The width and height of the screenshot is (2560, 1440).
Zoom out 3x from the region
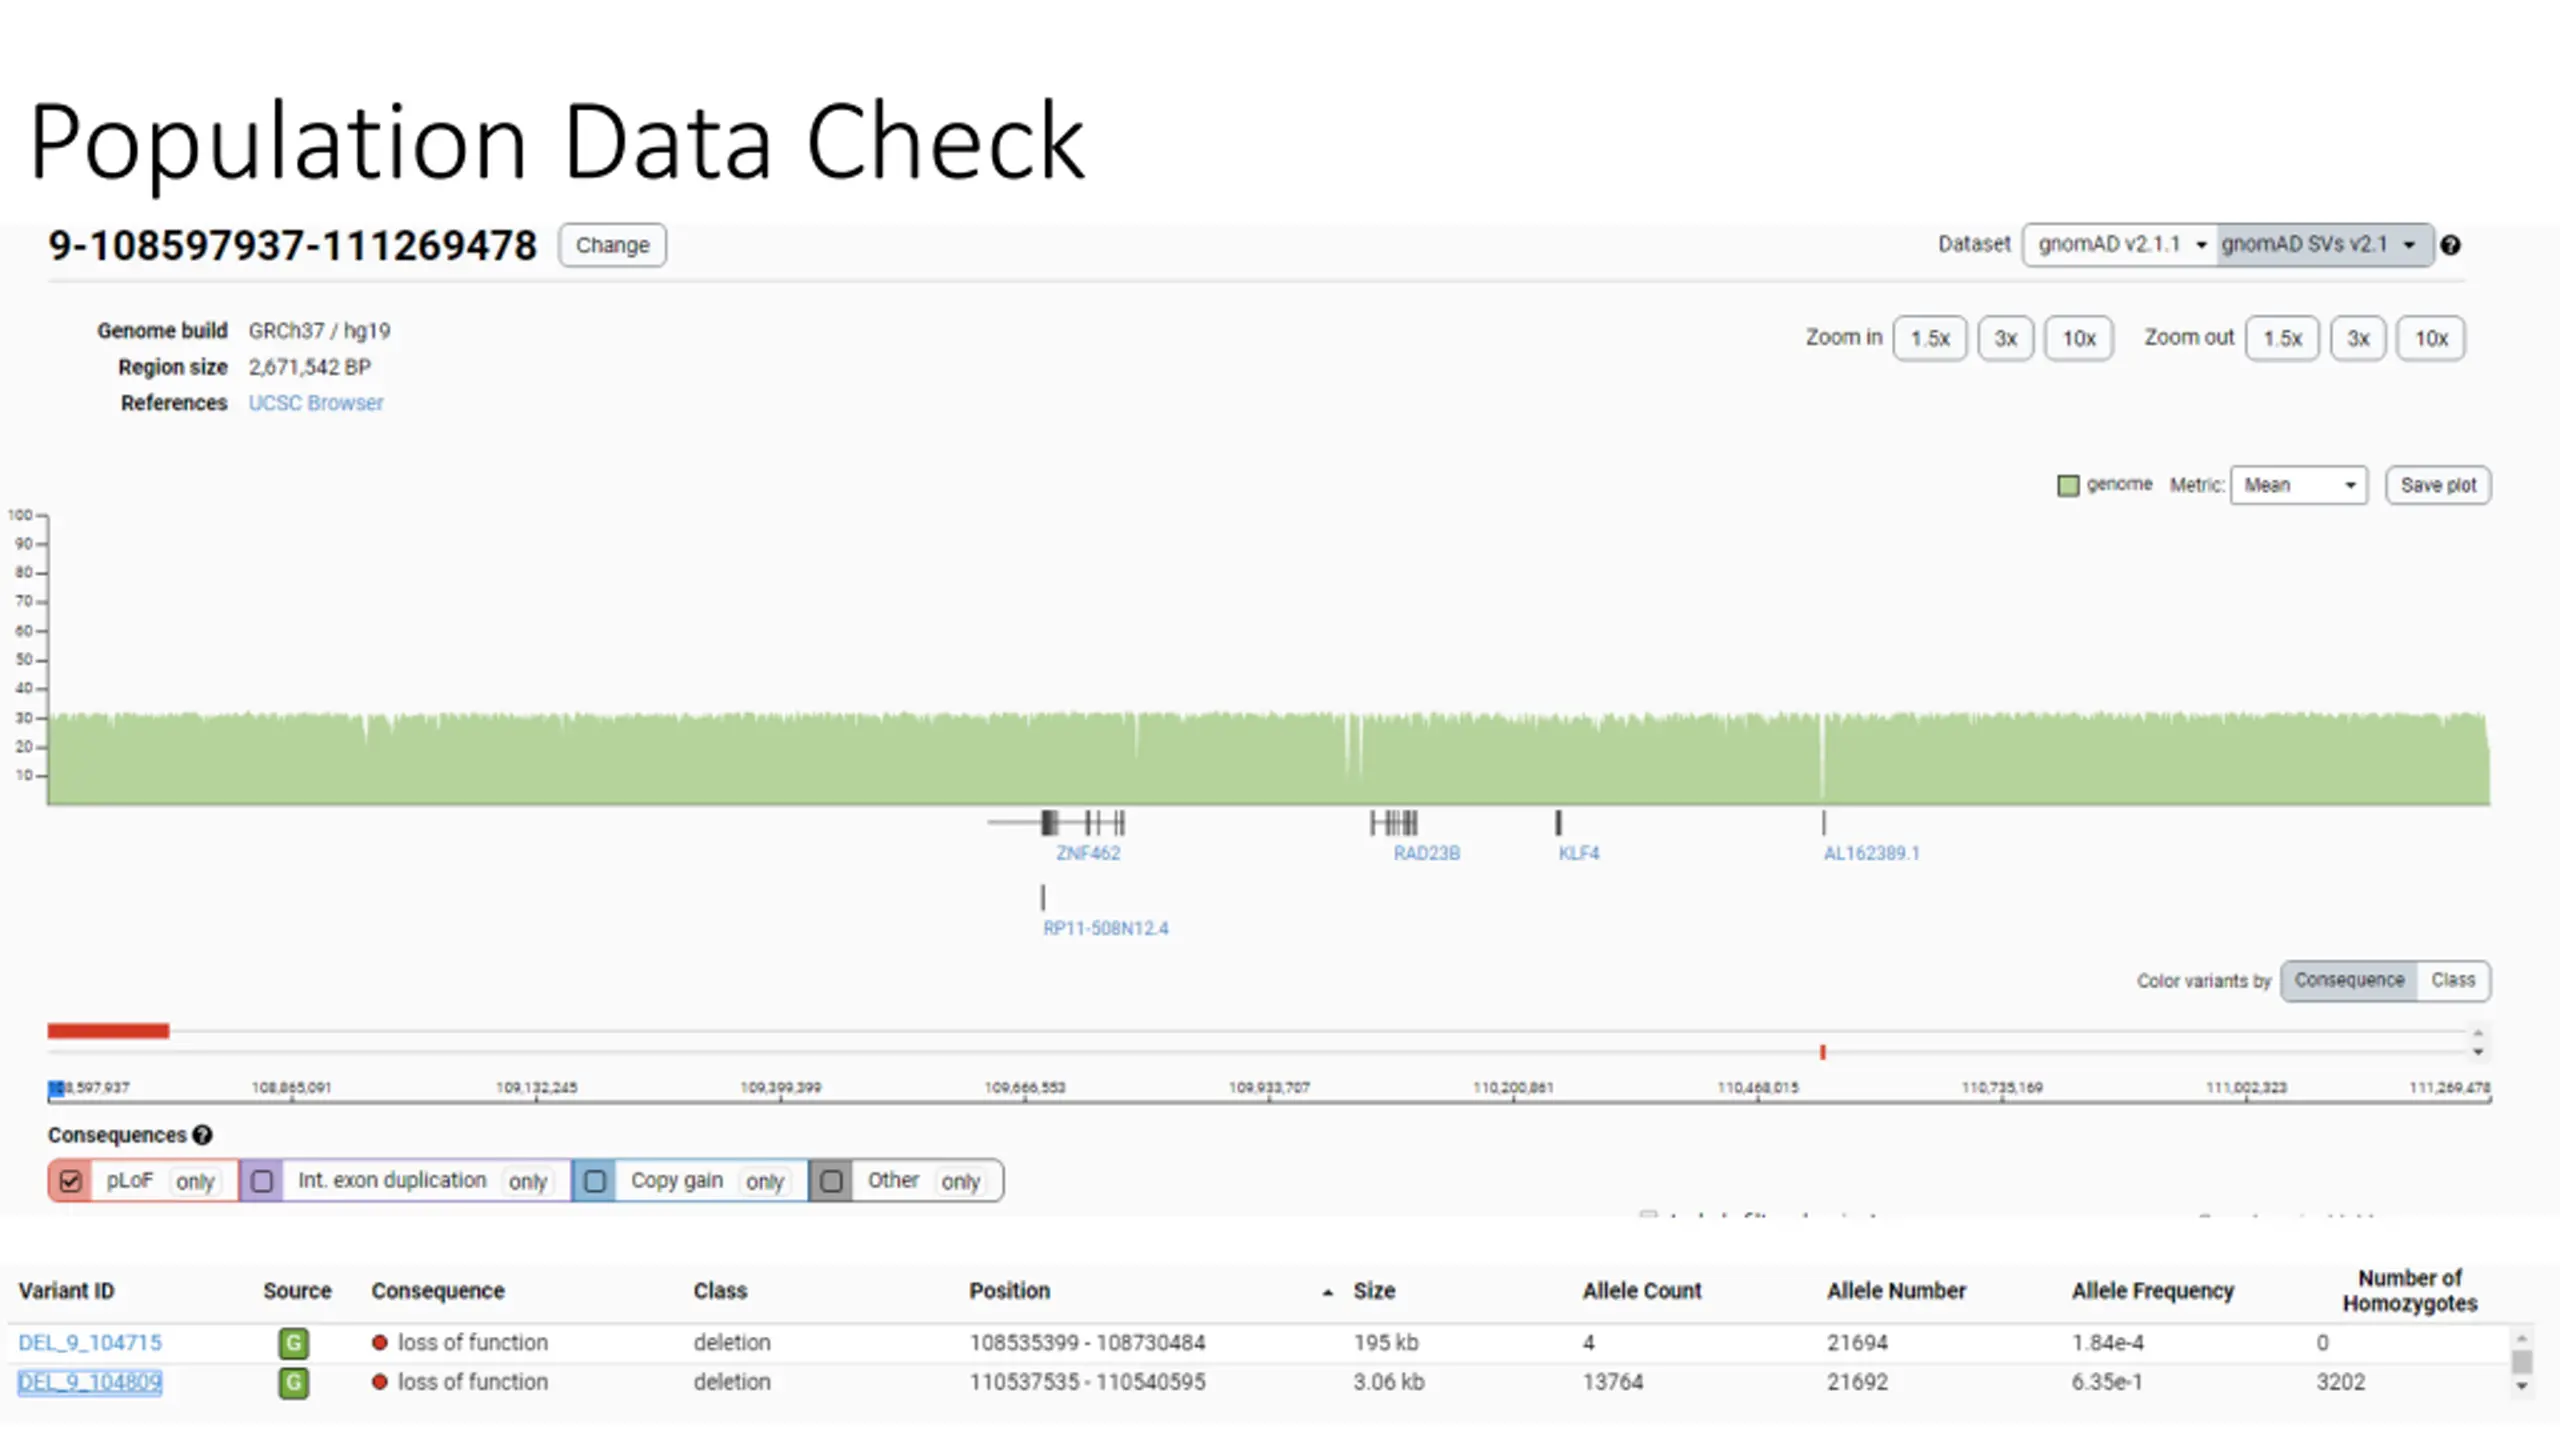coord(2358,339)
